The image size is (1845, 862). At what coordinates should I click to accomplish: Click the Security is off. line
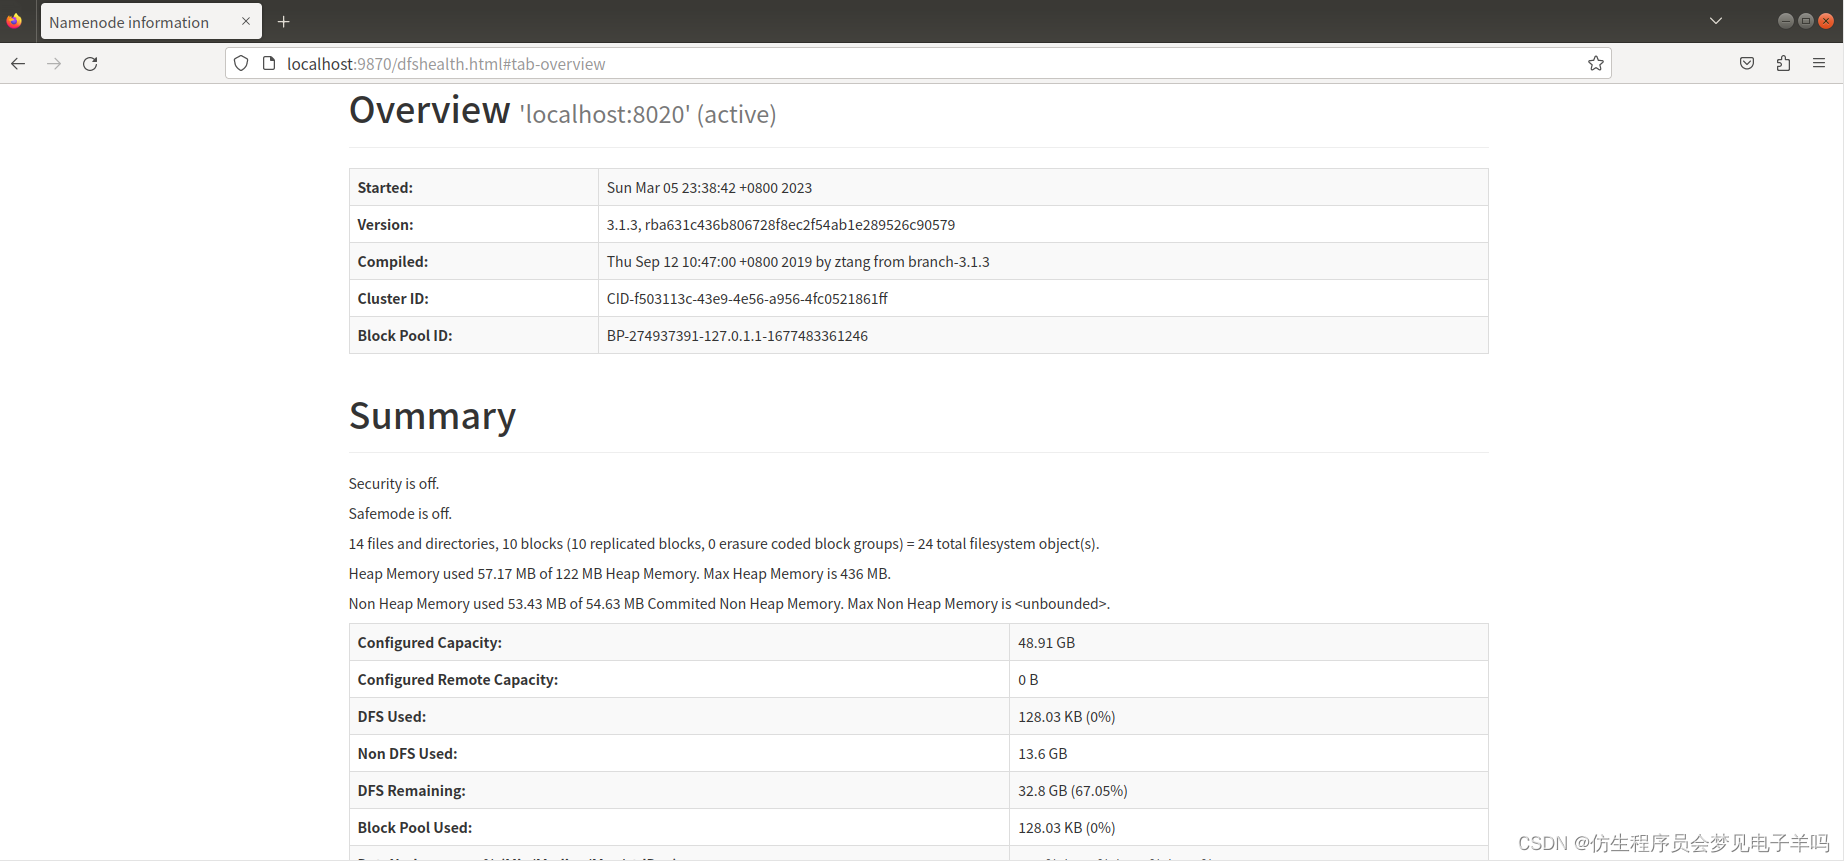(394, 484)
